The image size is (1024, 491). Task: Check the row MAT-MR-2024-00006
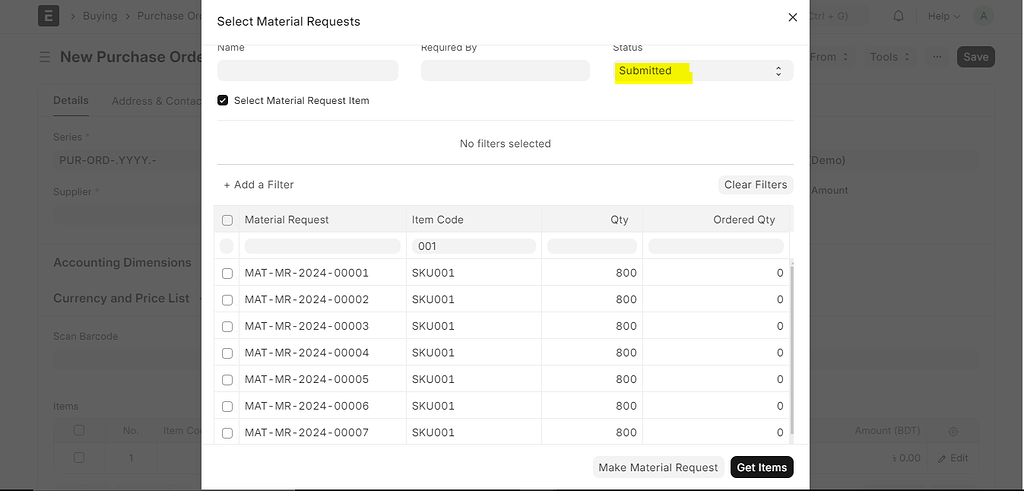coord(227,407)
